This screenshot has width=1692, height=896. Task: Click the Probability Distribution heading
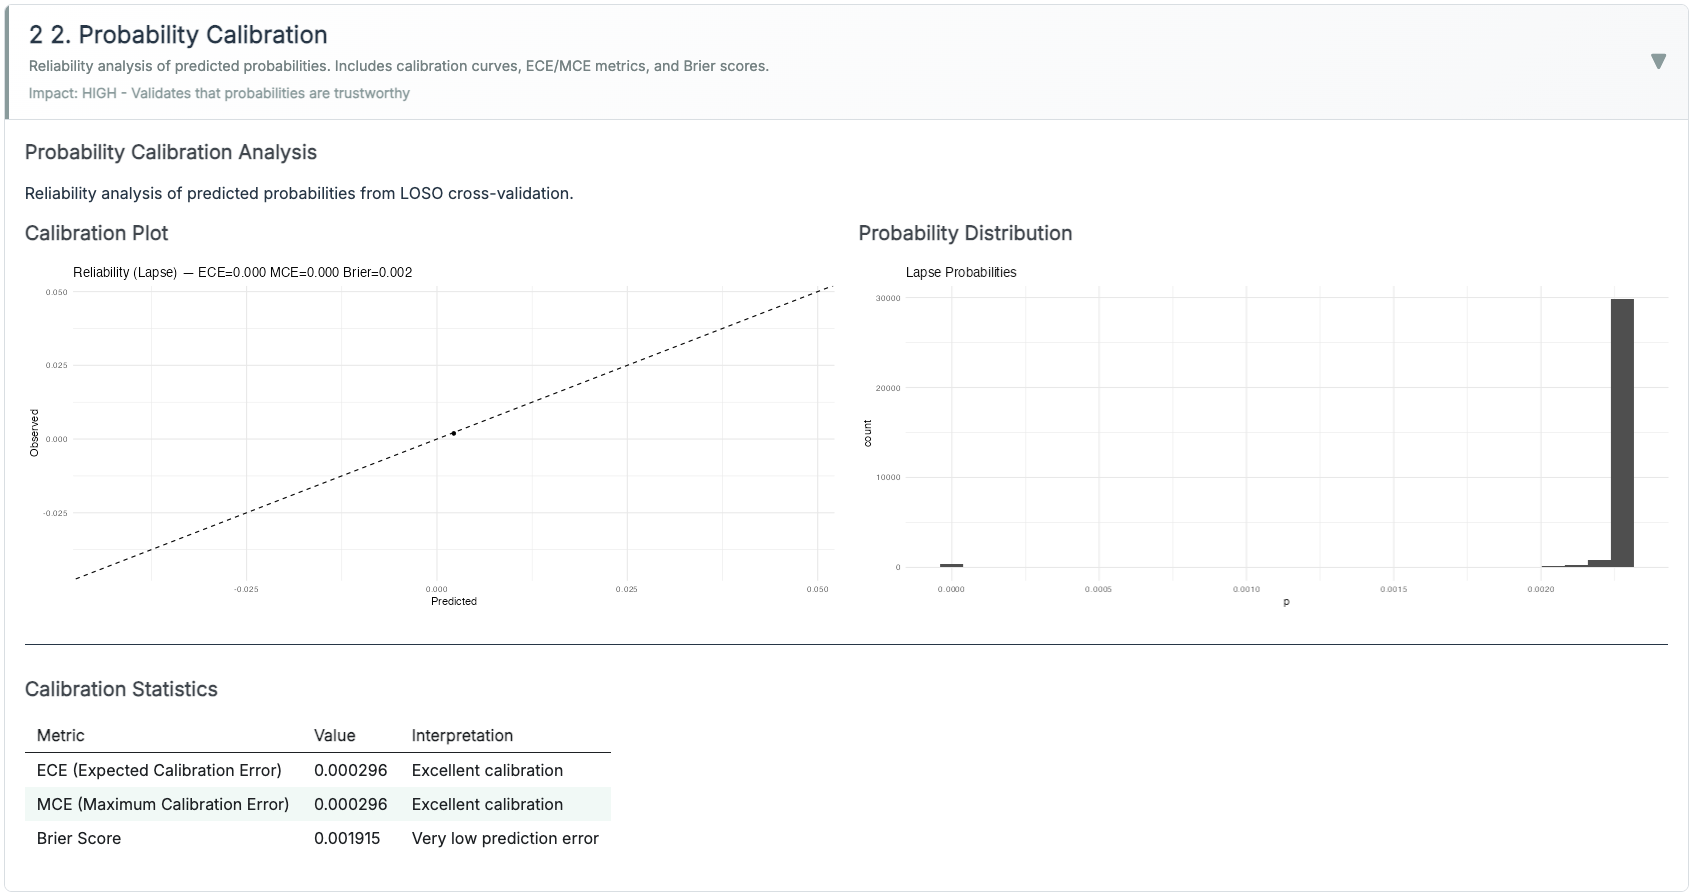[x=965, y=233]
